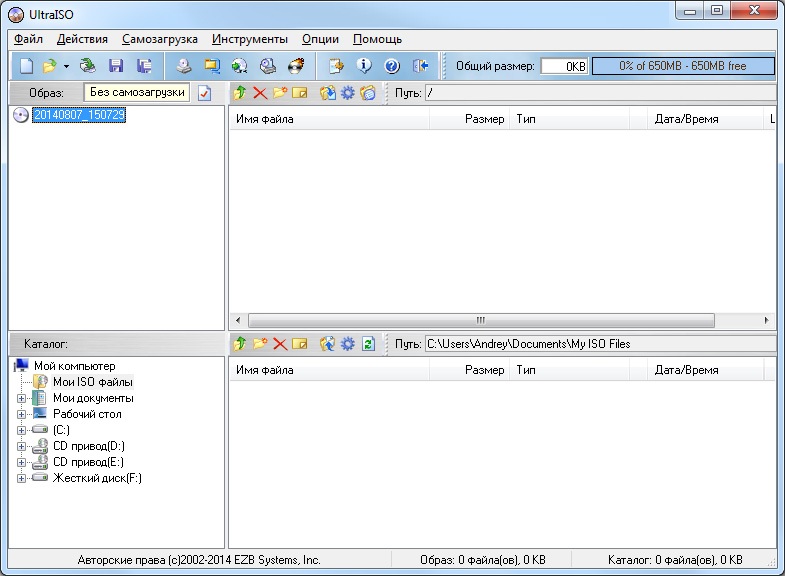This screenshot has width=785, height=576.
Task: Toggle the checkmark icon beside boot type box
Action: coord(205,93)
